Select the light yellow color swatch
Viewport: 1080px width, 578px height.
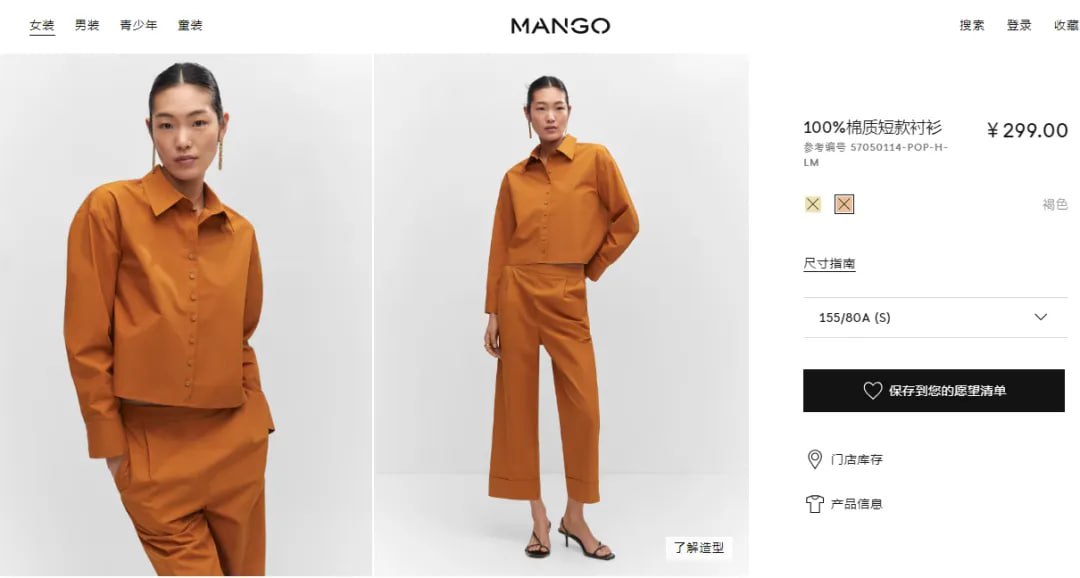click(813, 204)
